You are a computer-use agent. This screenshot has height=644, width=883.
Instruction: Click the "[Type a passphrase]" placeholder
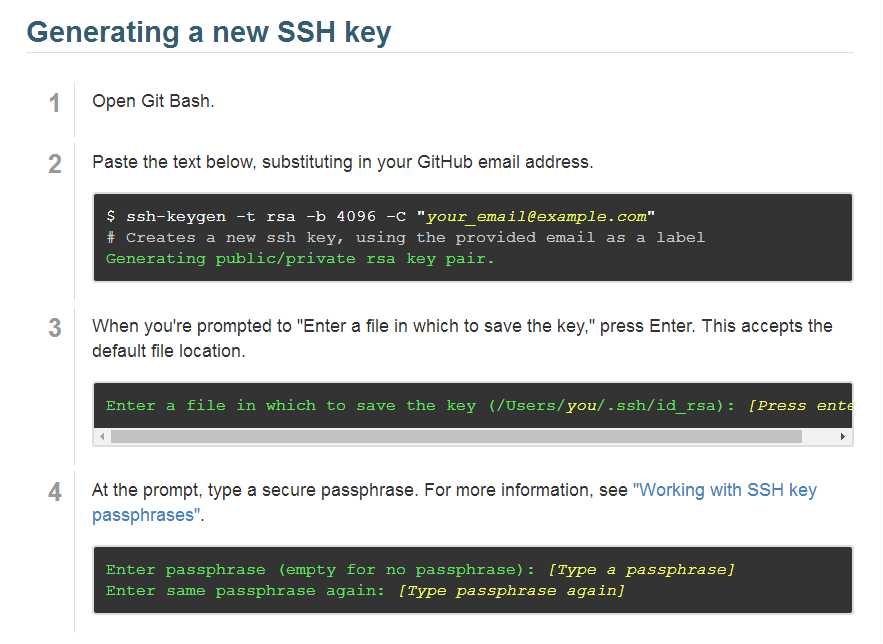[x=641, y=570]
